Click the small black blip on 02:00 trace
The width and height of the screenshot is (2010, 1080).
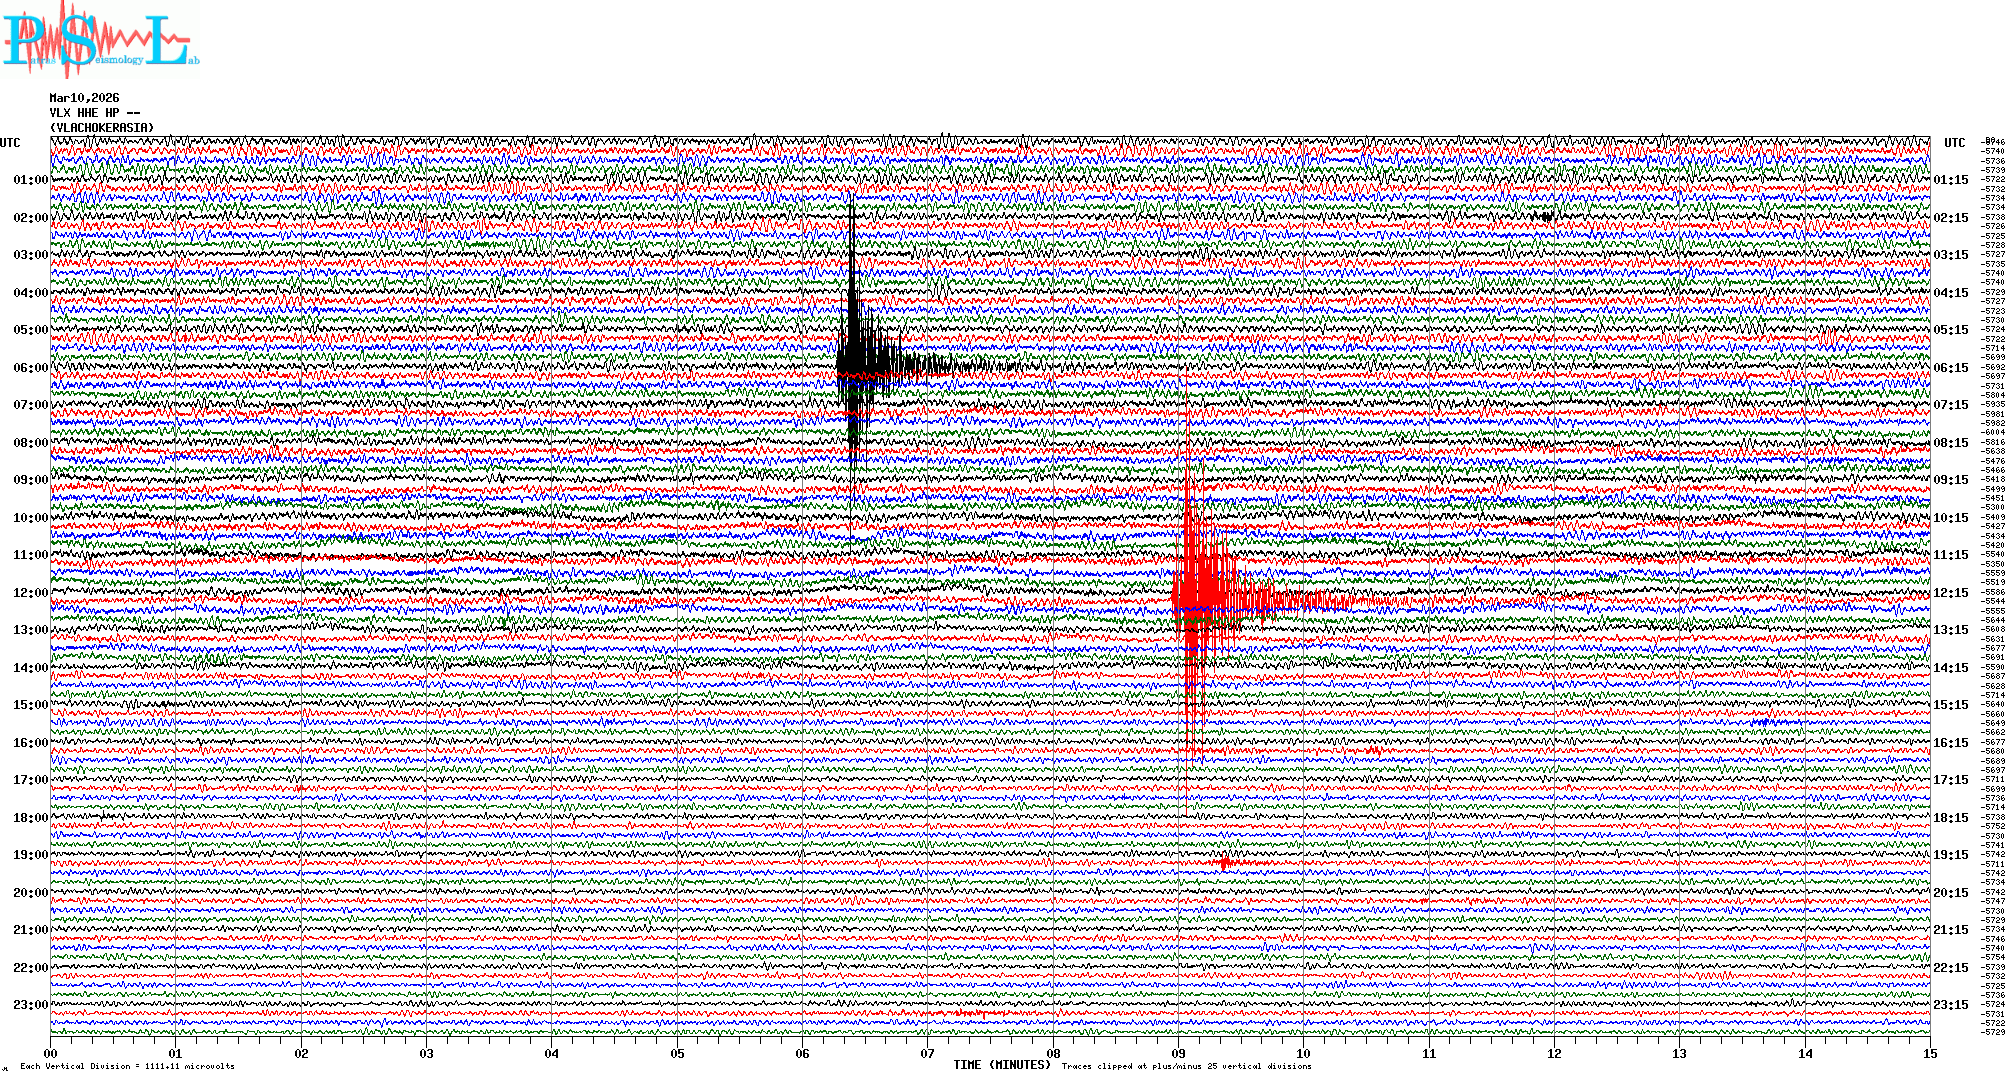click(x=1547, y=216)
